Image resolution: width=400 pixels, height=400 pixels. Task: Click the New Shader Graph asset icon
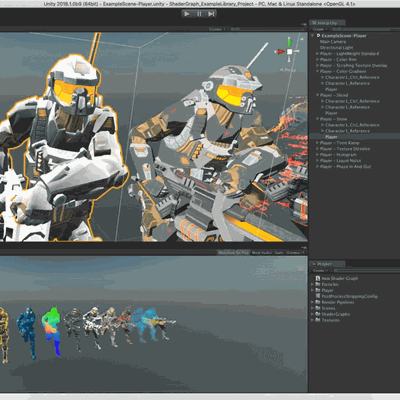(318, 278)
